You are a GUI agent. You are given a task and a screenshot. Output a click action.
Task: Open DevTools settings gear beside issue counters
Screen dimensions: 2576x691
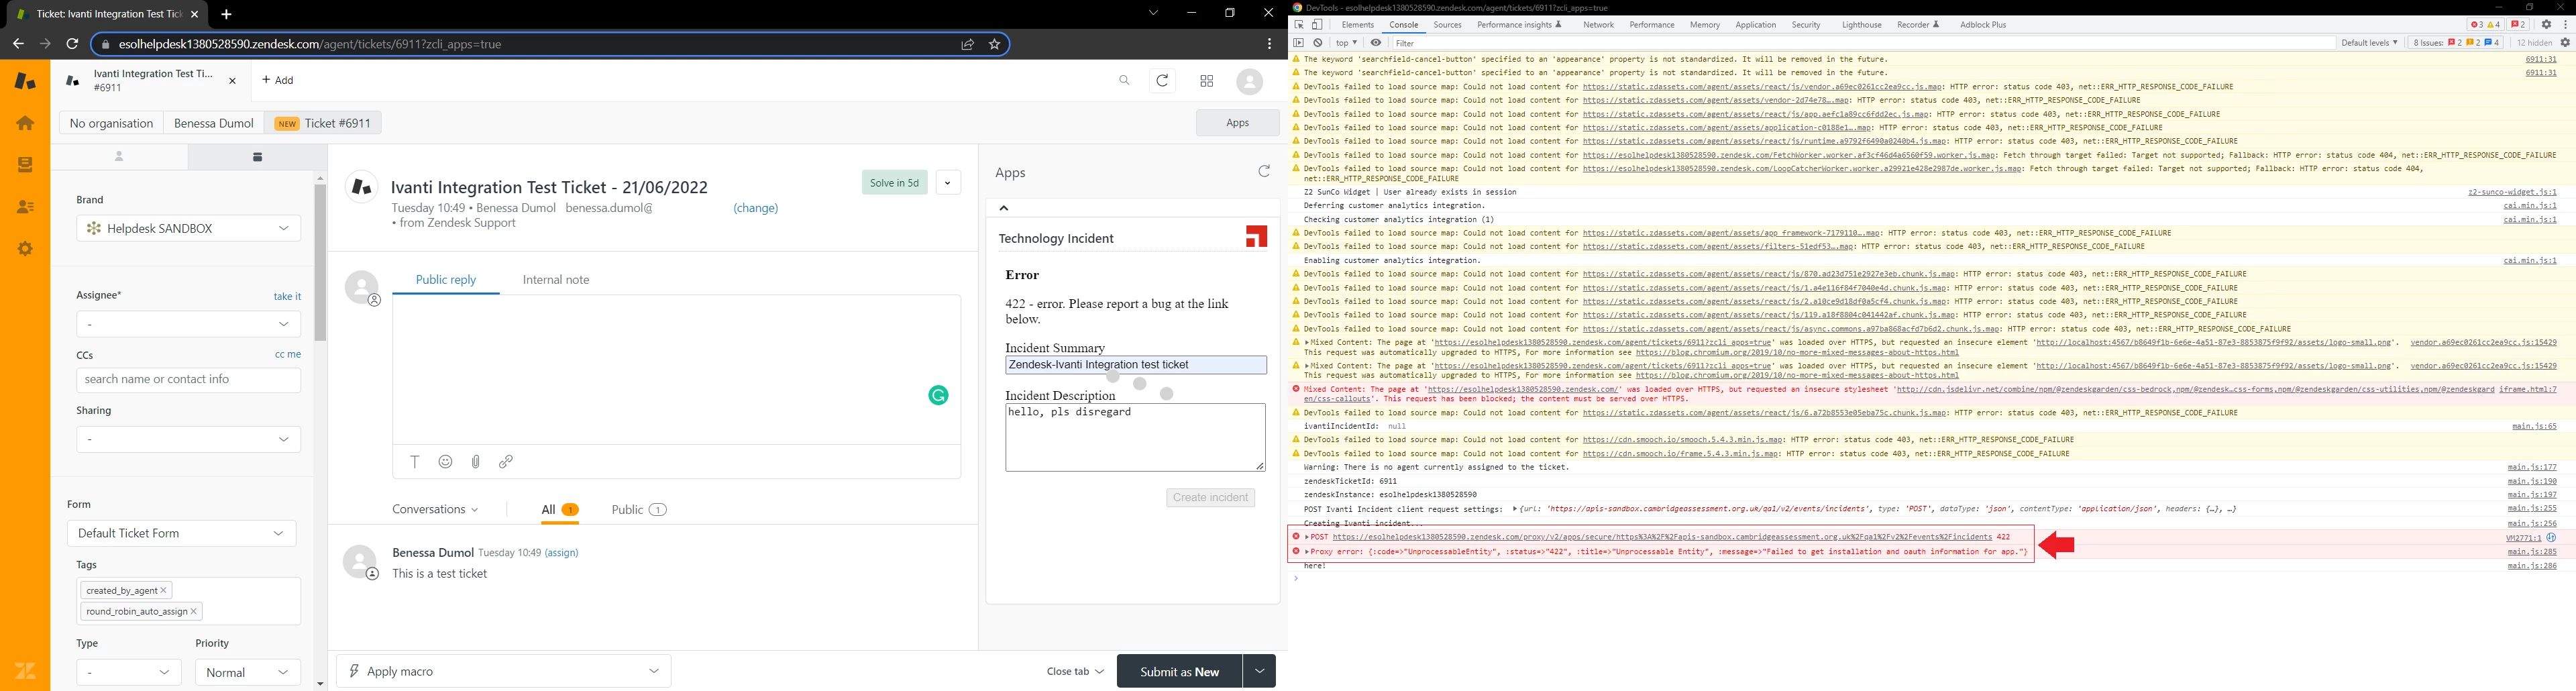point(2547,25)
